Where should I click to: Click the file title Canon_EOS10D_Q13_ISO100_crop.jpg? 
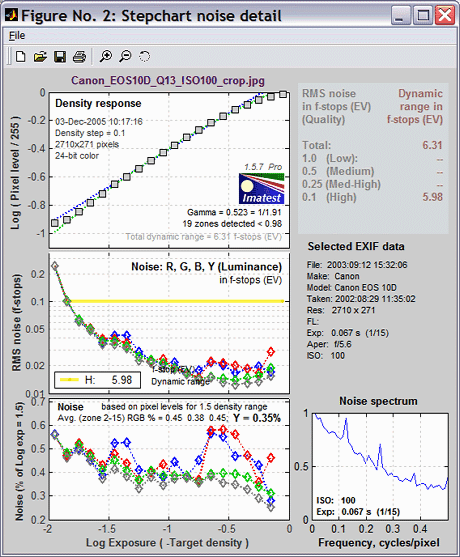pyautogui.click(x=168, y=81)
